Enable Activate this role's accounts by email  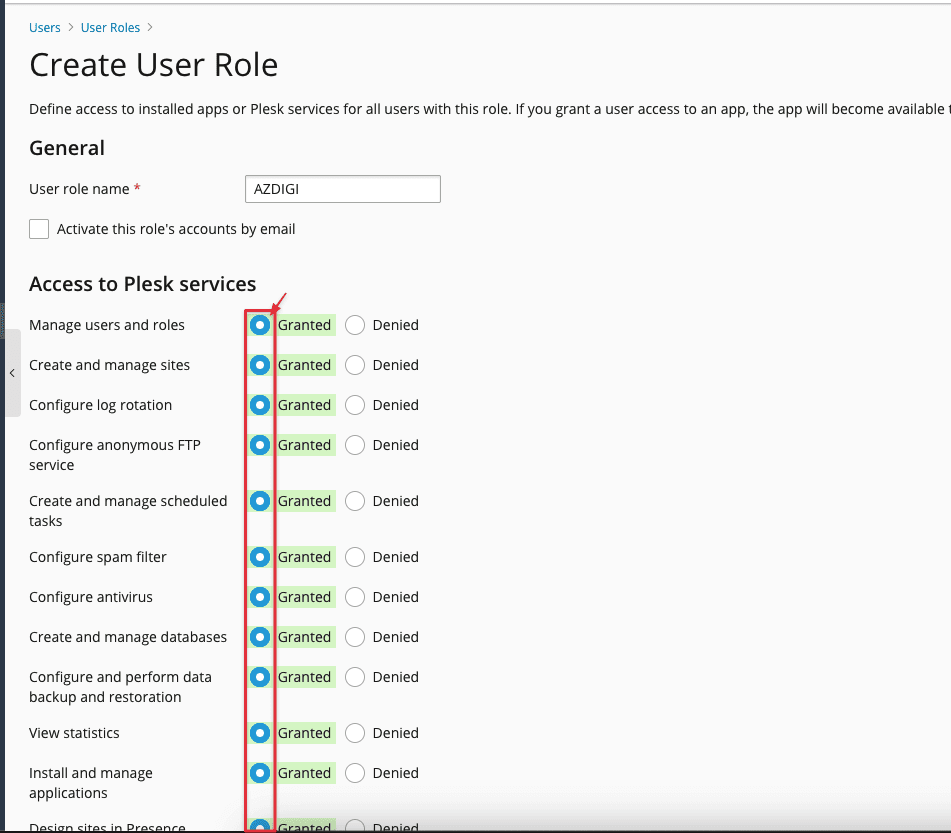39,229
